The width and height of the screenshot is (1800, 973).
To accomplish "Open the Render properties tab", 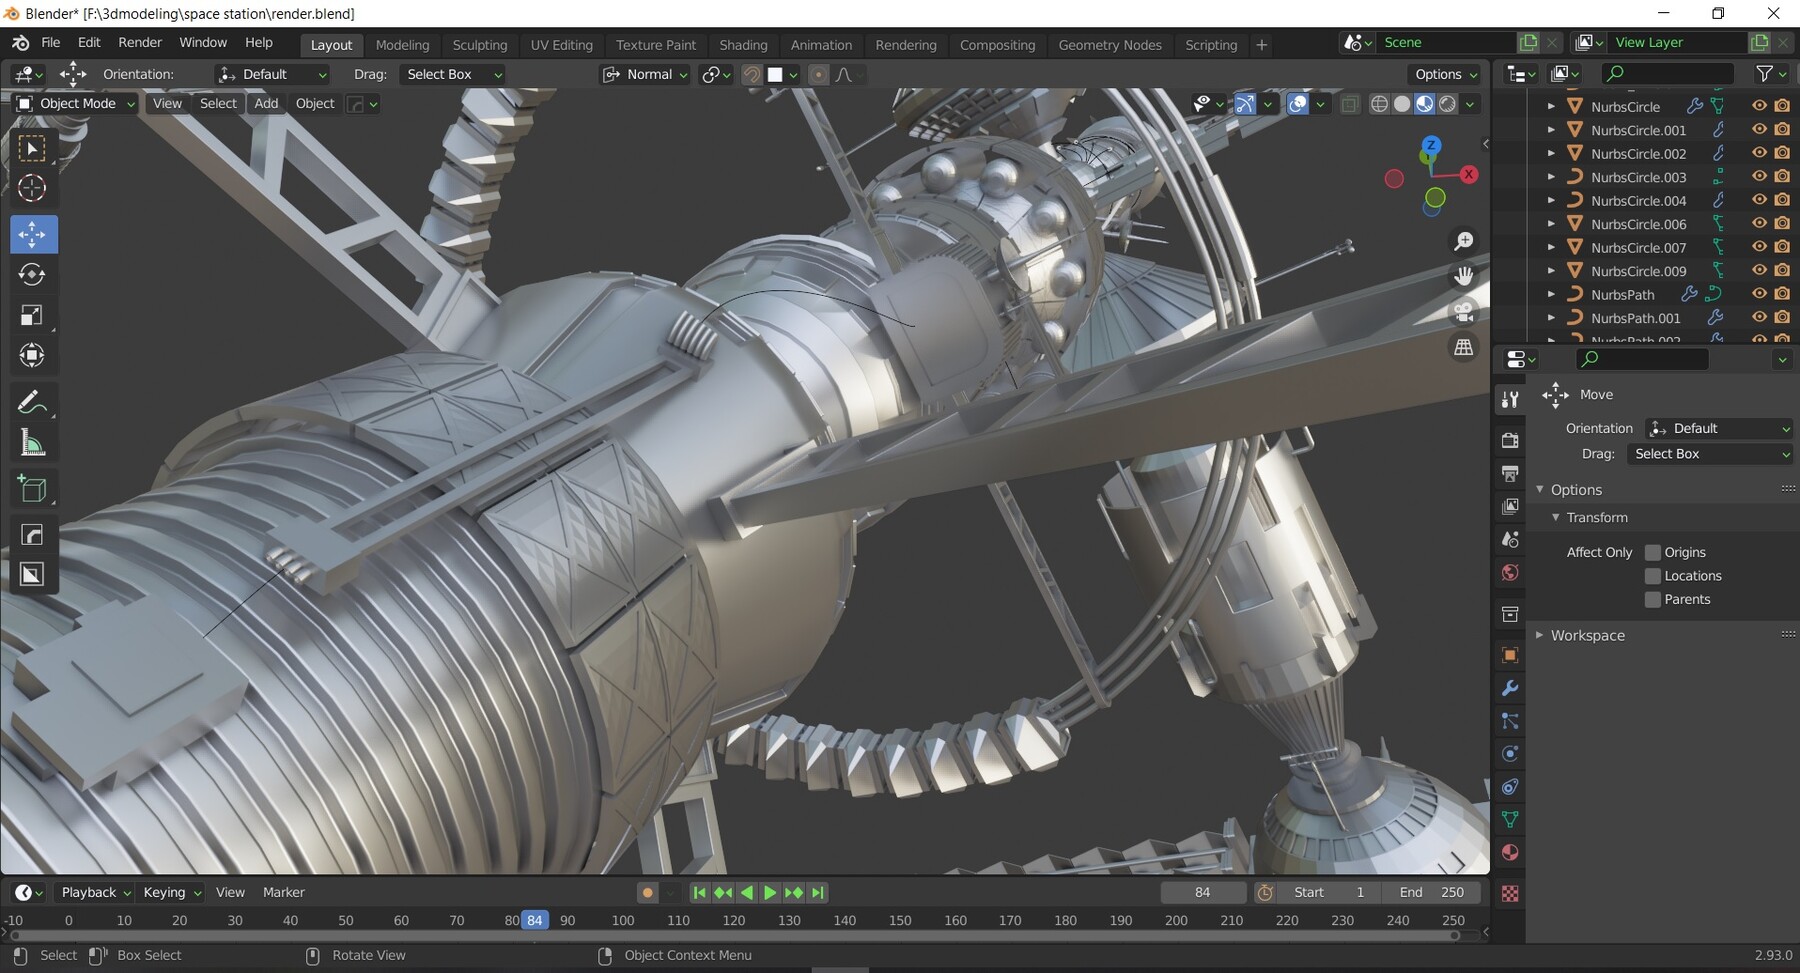I will coord(1510,440).
